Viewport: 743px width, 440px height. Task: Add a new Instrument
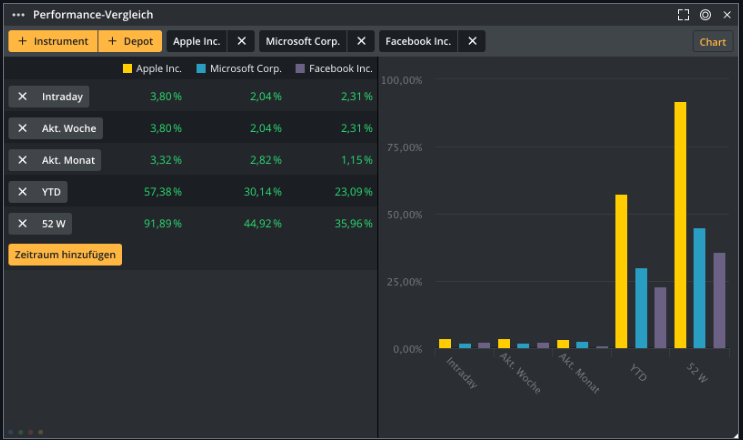point(53,41)
